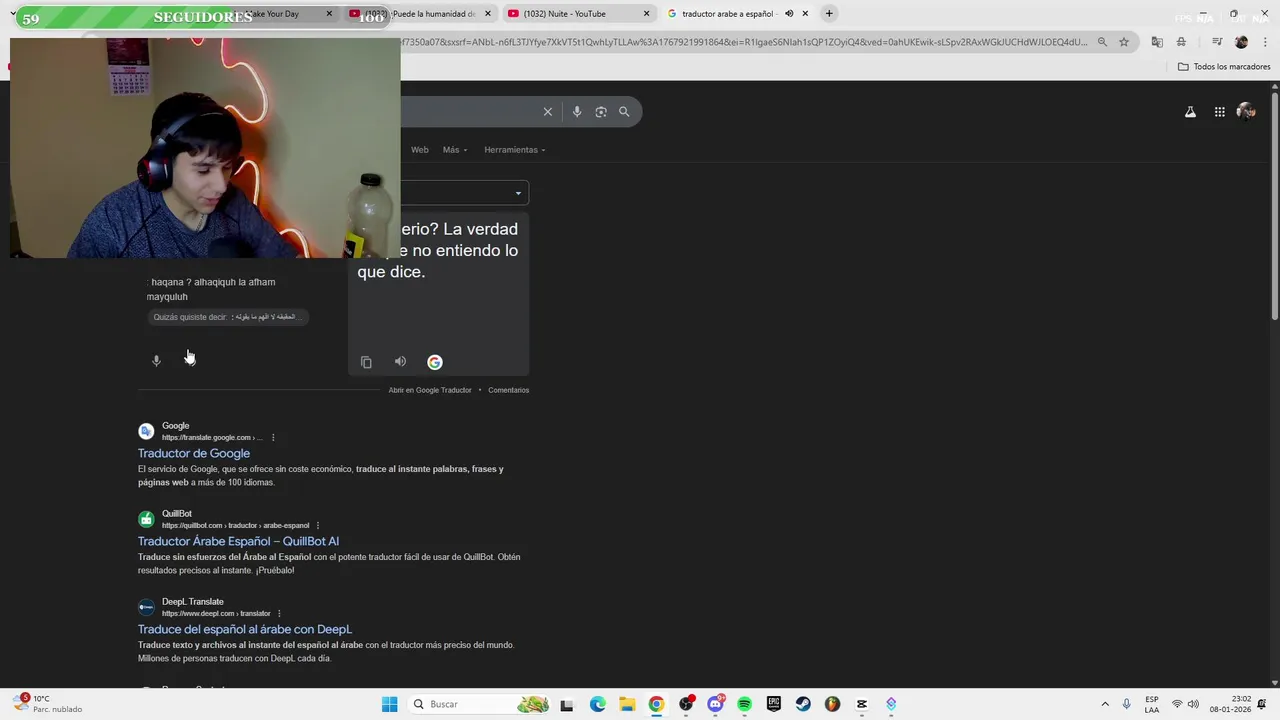The width and height of the screenshot is (1280, 720).
Task: Open Todos los marcadores folder
Action: coord(1224,67)
